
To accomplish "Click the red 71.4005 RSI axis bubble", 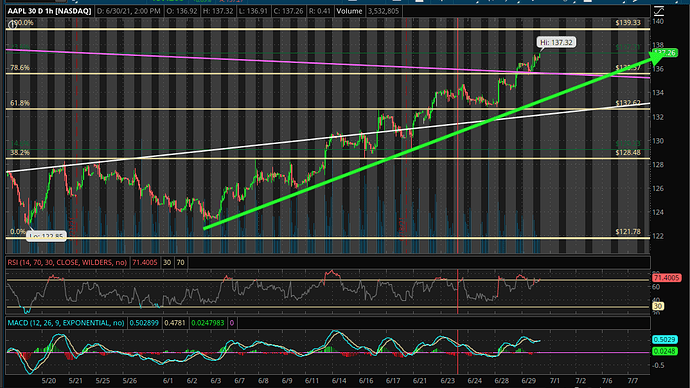I will (x=666, y=278).
